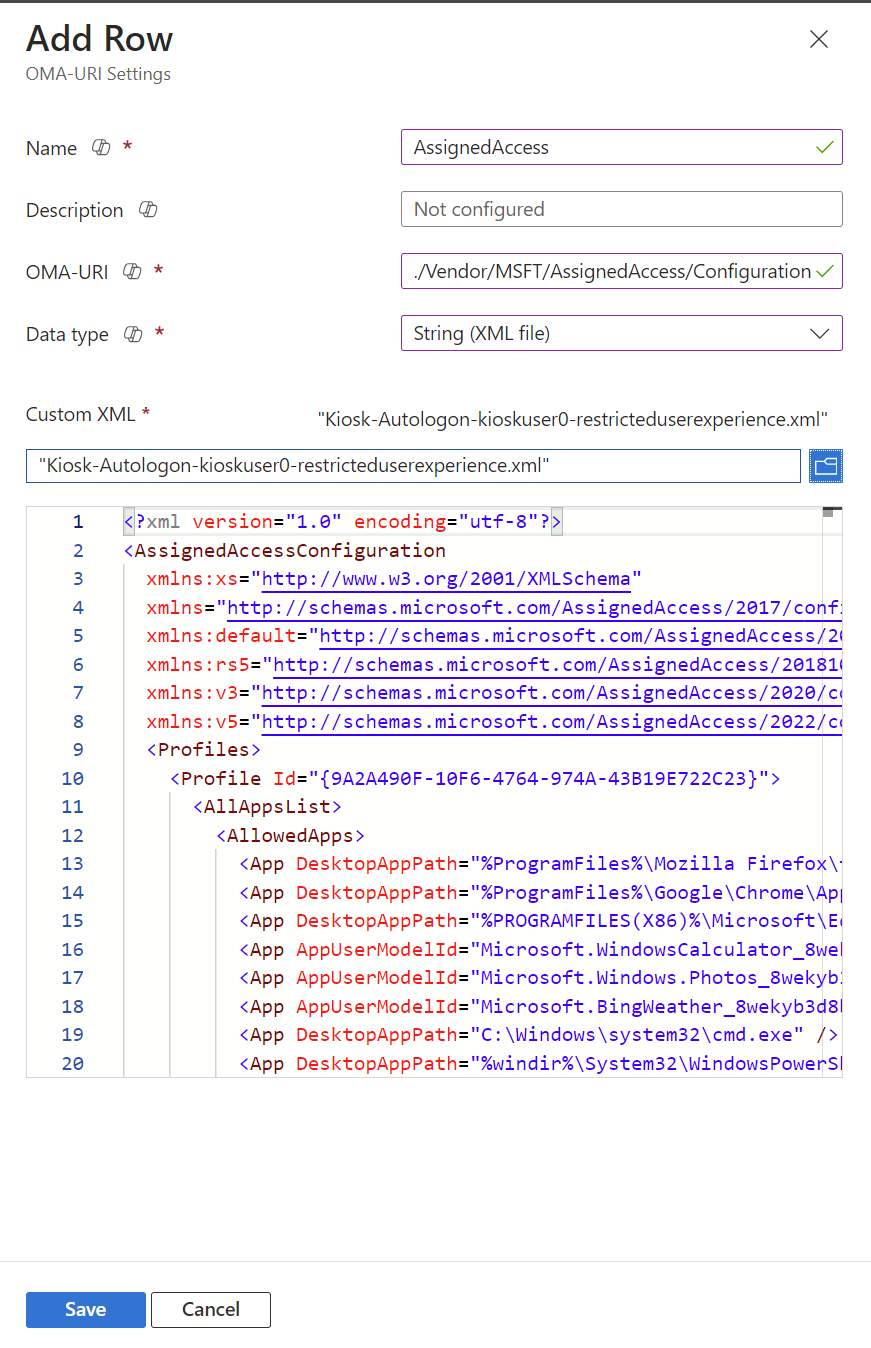The width and height of the screenshot is (871, 1348).
Task: Close the Add Row panel with the X
Action: click(818, 39)
